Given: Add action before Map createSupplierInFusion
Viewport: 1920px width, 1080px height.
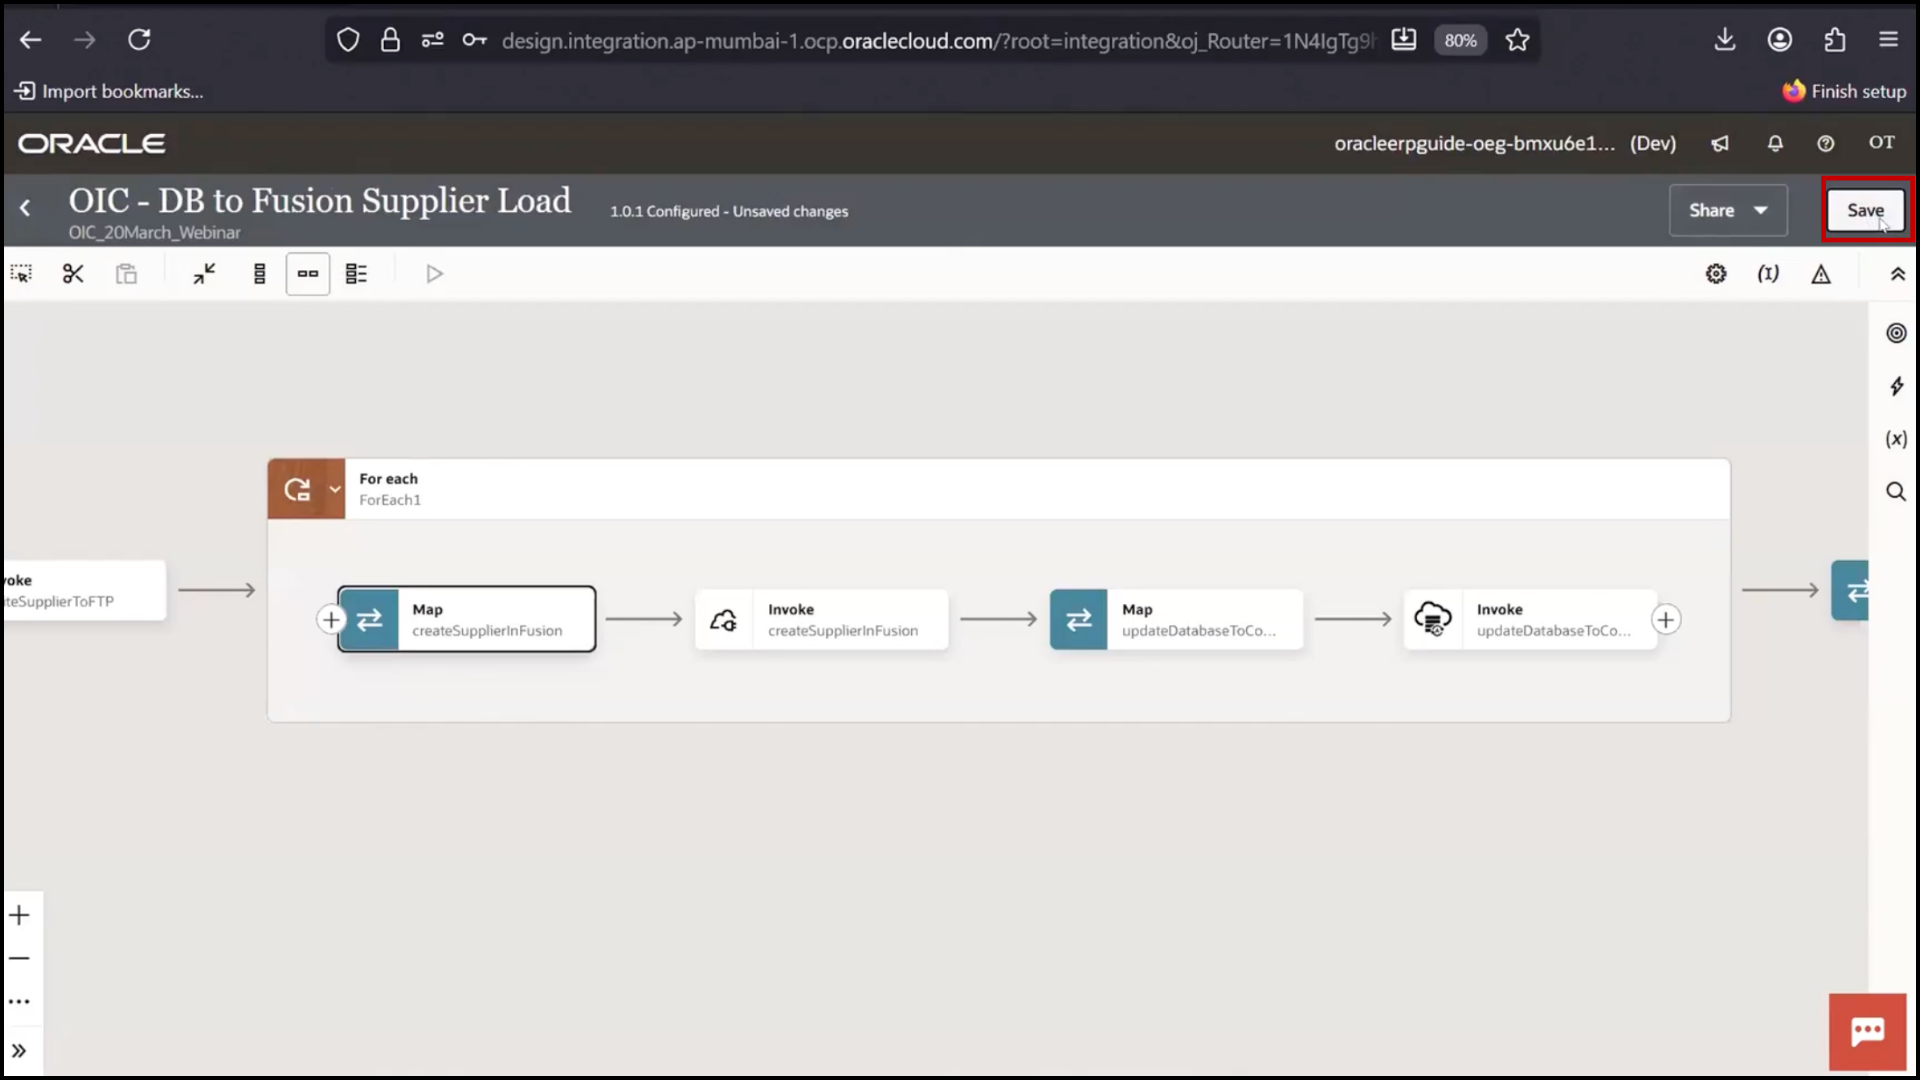Looking at the screenshot, I should 331,620.
